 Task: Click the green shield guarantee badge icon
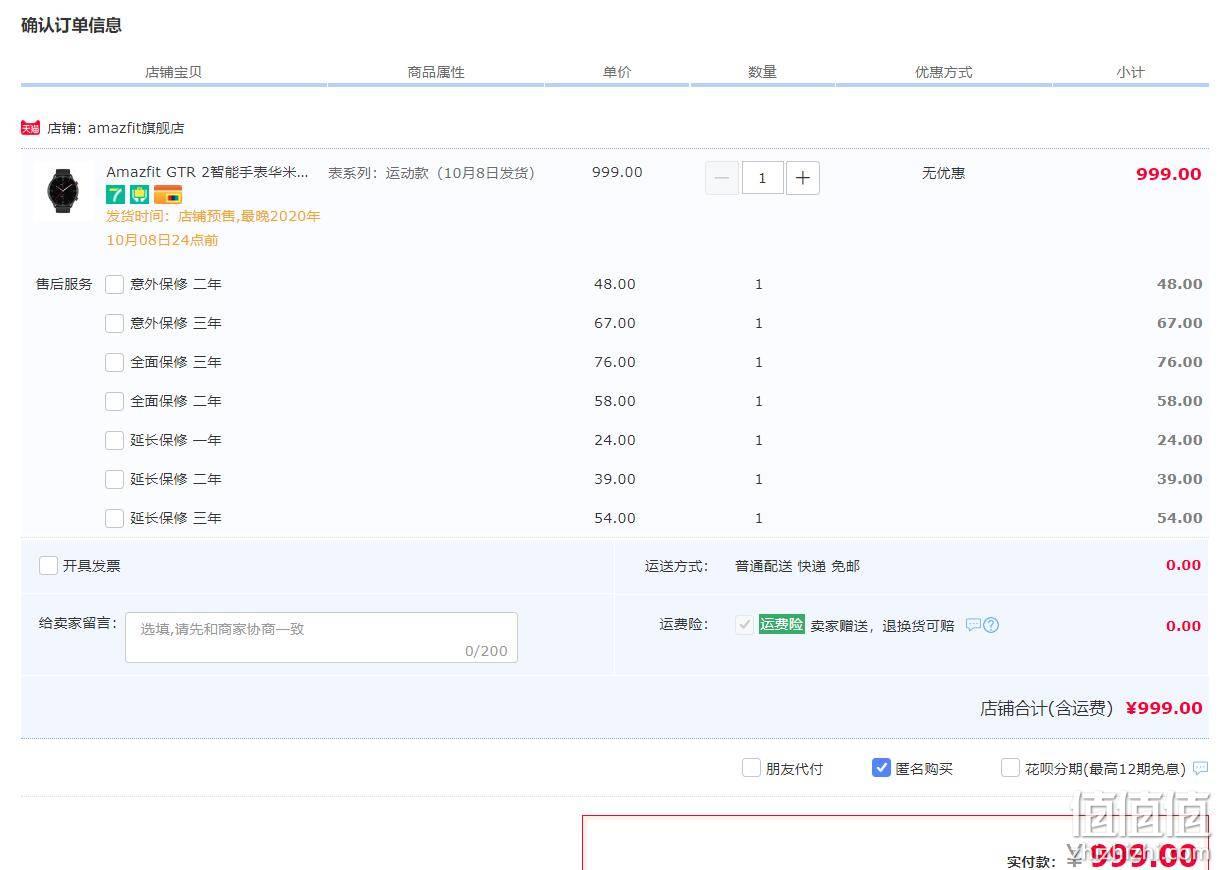139,194
